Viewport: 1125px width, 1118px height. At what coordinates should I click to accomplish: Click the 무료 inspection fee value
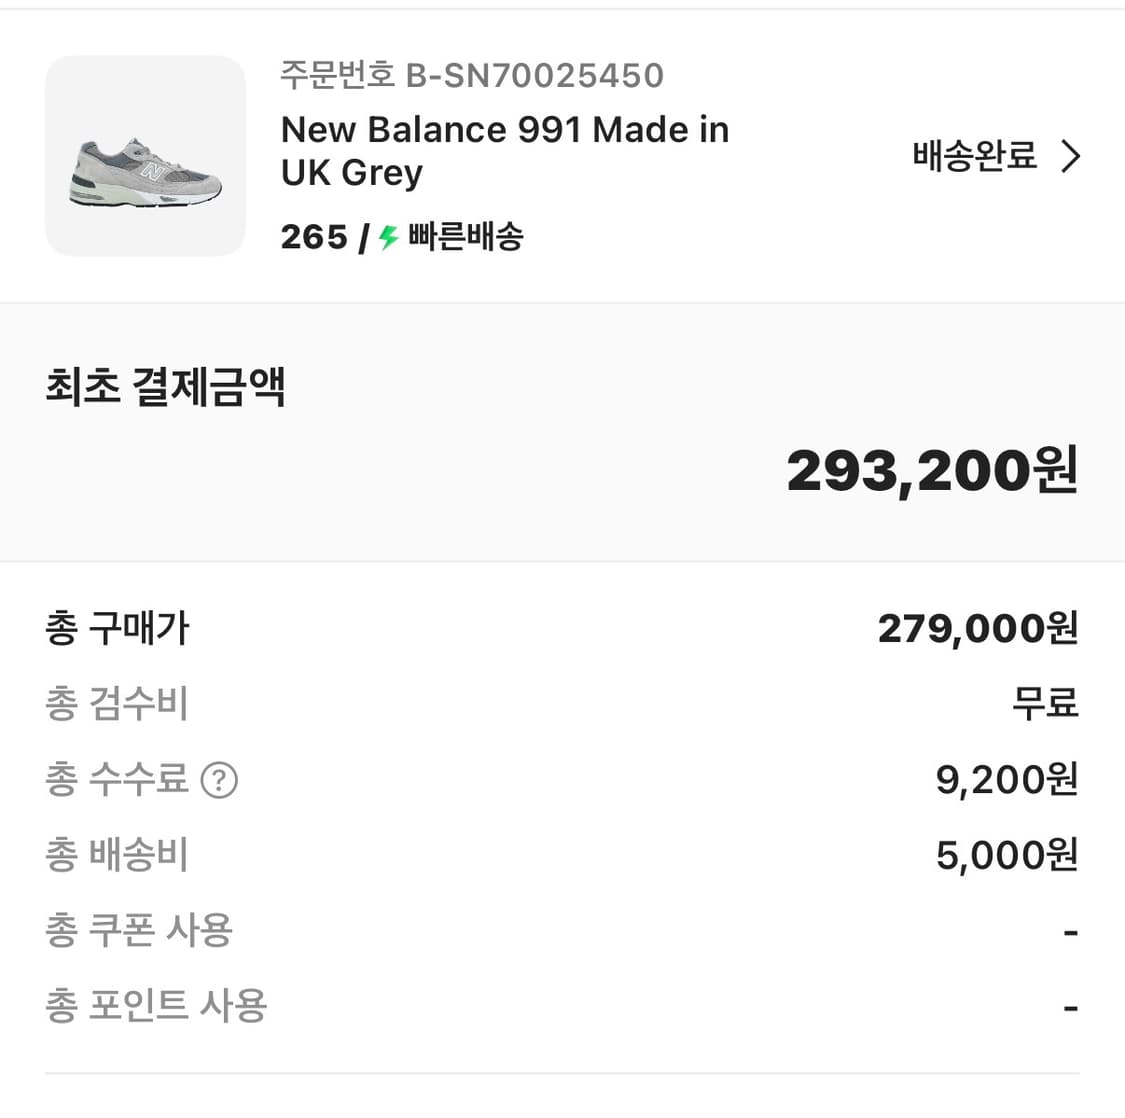(1045, 704)
